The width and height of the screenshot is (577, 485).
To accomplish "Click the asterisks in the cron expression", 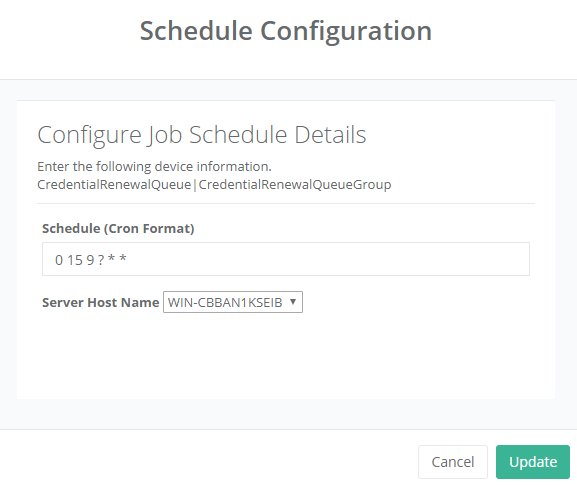I will (117, 259).
